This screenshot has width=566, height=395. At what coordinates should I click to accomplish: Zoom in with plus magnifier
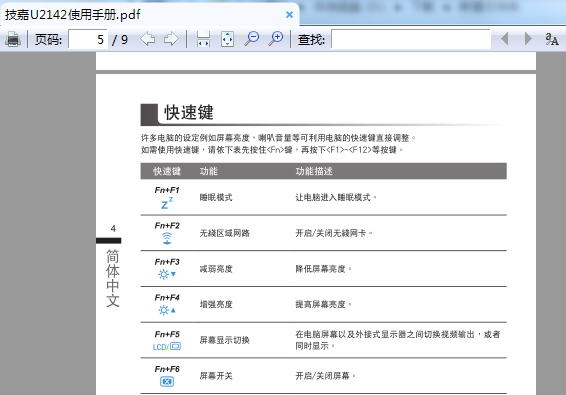276,39
